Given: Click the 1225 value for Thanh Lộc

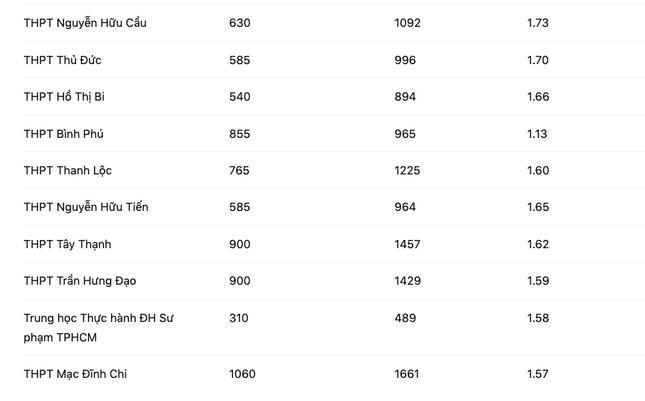Looking at the screenshot, I should tap(408, 171).
